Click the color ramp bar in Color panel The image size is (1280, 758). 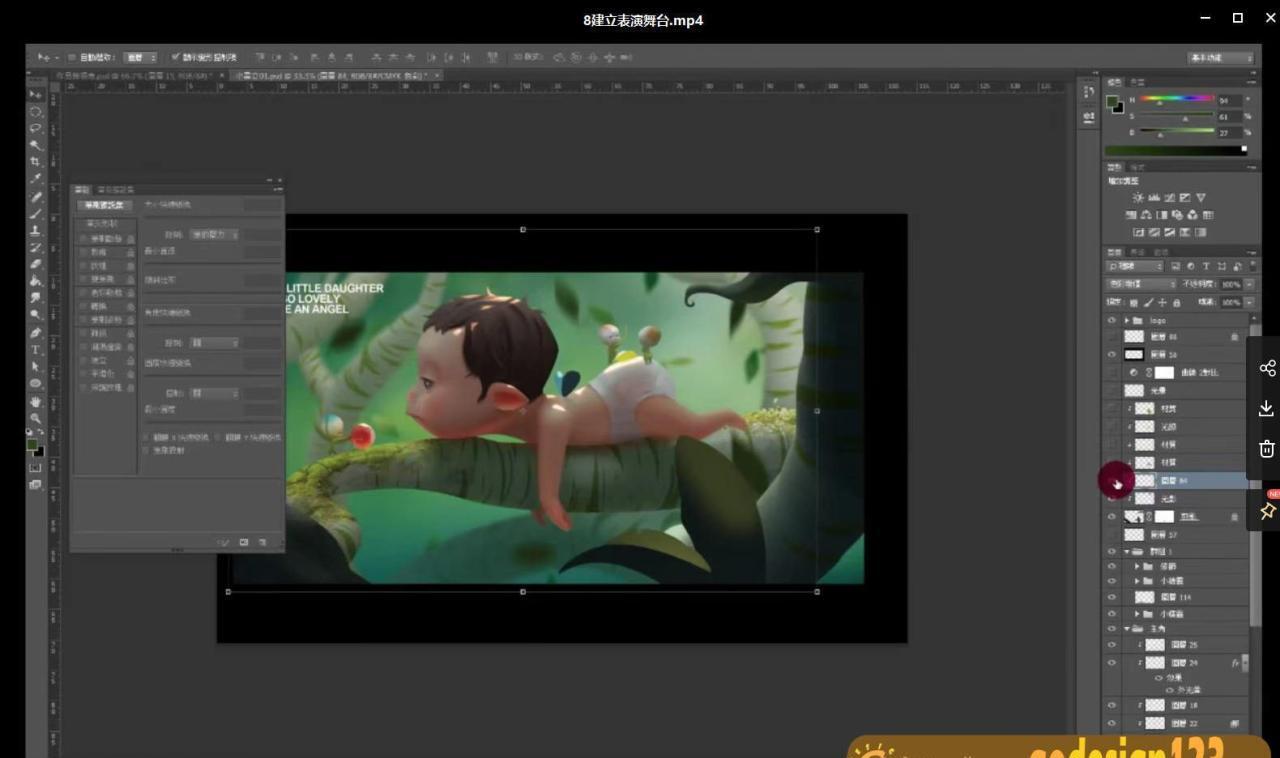point(1177,150)
